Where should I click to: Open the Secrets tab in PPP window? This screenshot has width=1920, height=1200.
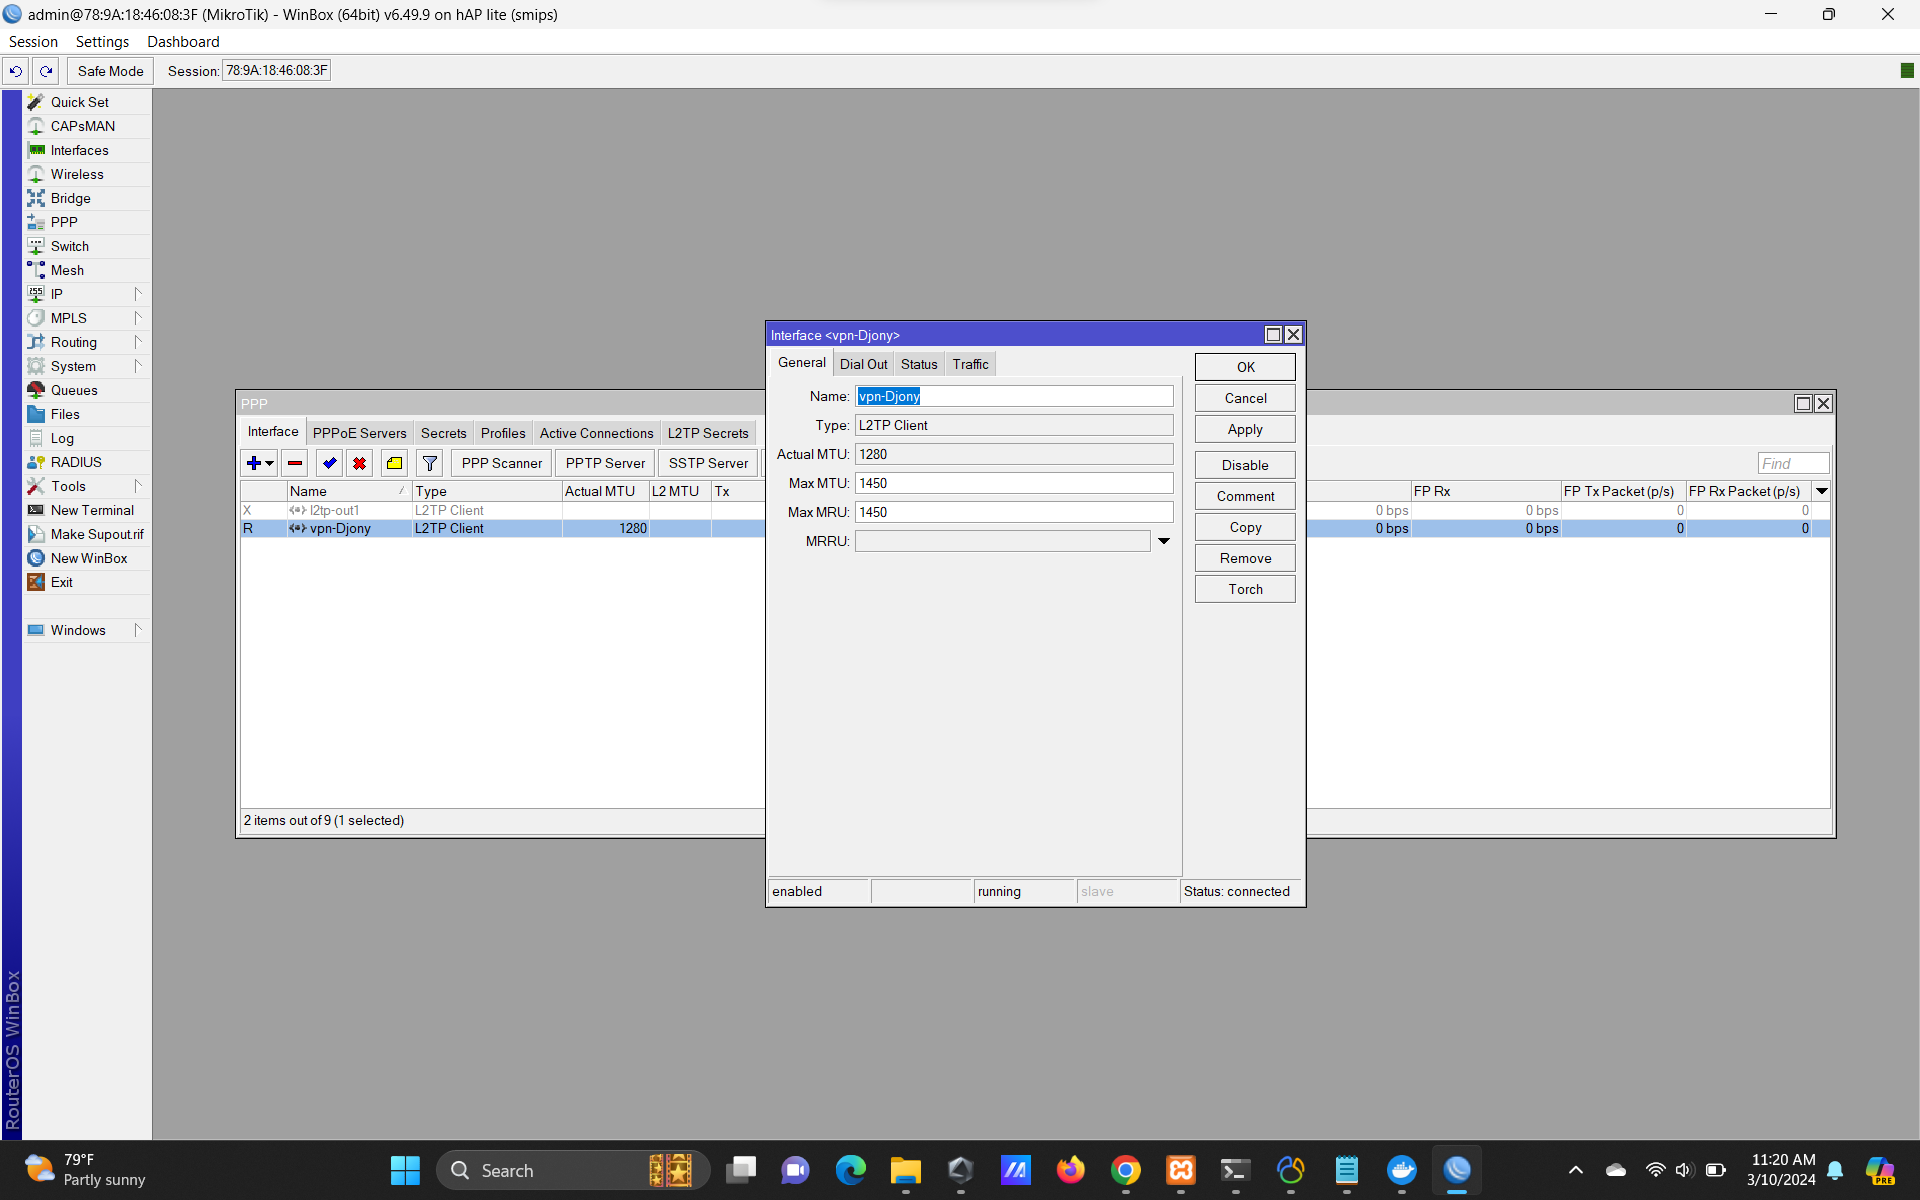[443, 433]
